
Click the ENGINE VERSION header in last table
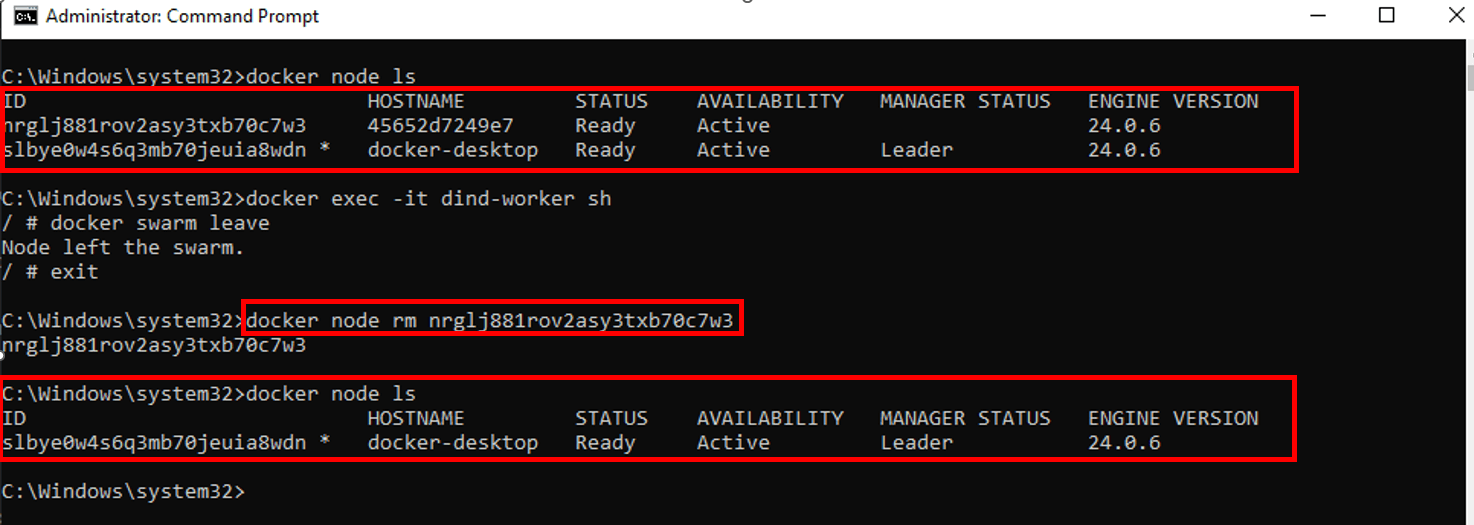(x=1173, y=418)
